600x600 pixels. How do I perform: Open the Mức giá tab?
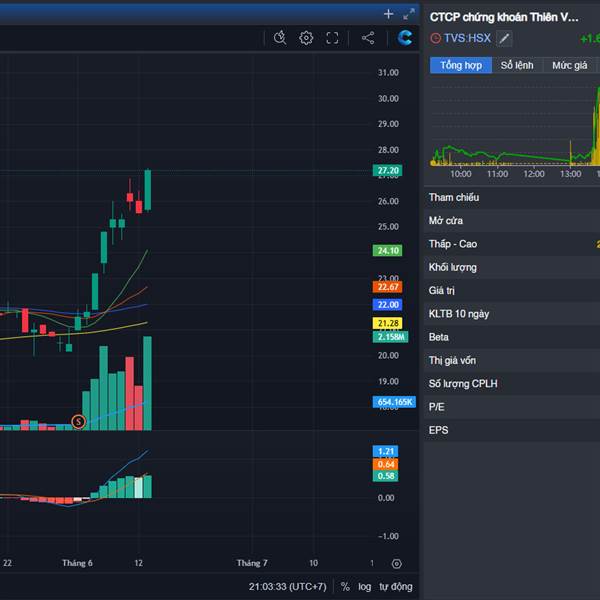pyautogui.click(x=569, y=65)
